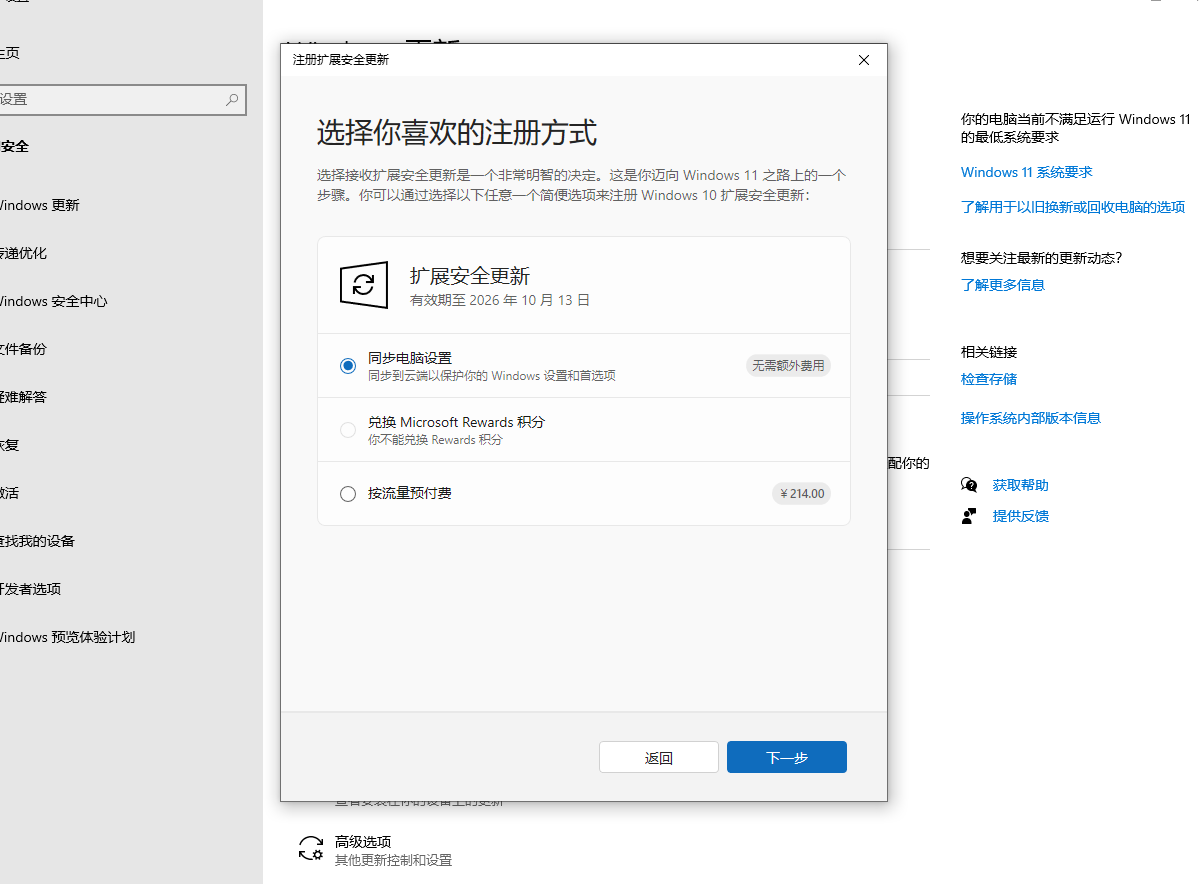Viewport: 1200px width, 884px height.
Task: Click the search magnifier icon in settings box
Action: coord(232,99)
